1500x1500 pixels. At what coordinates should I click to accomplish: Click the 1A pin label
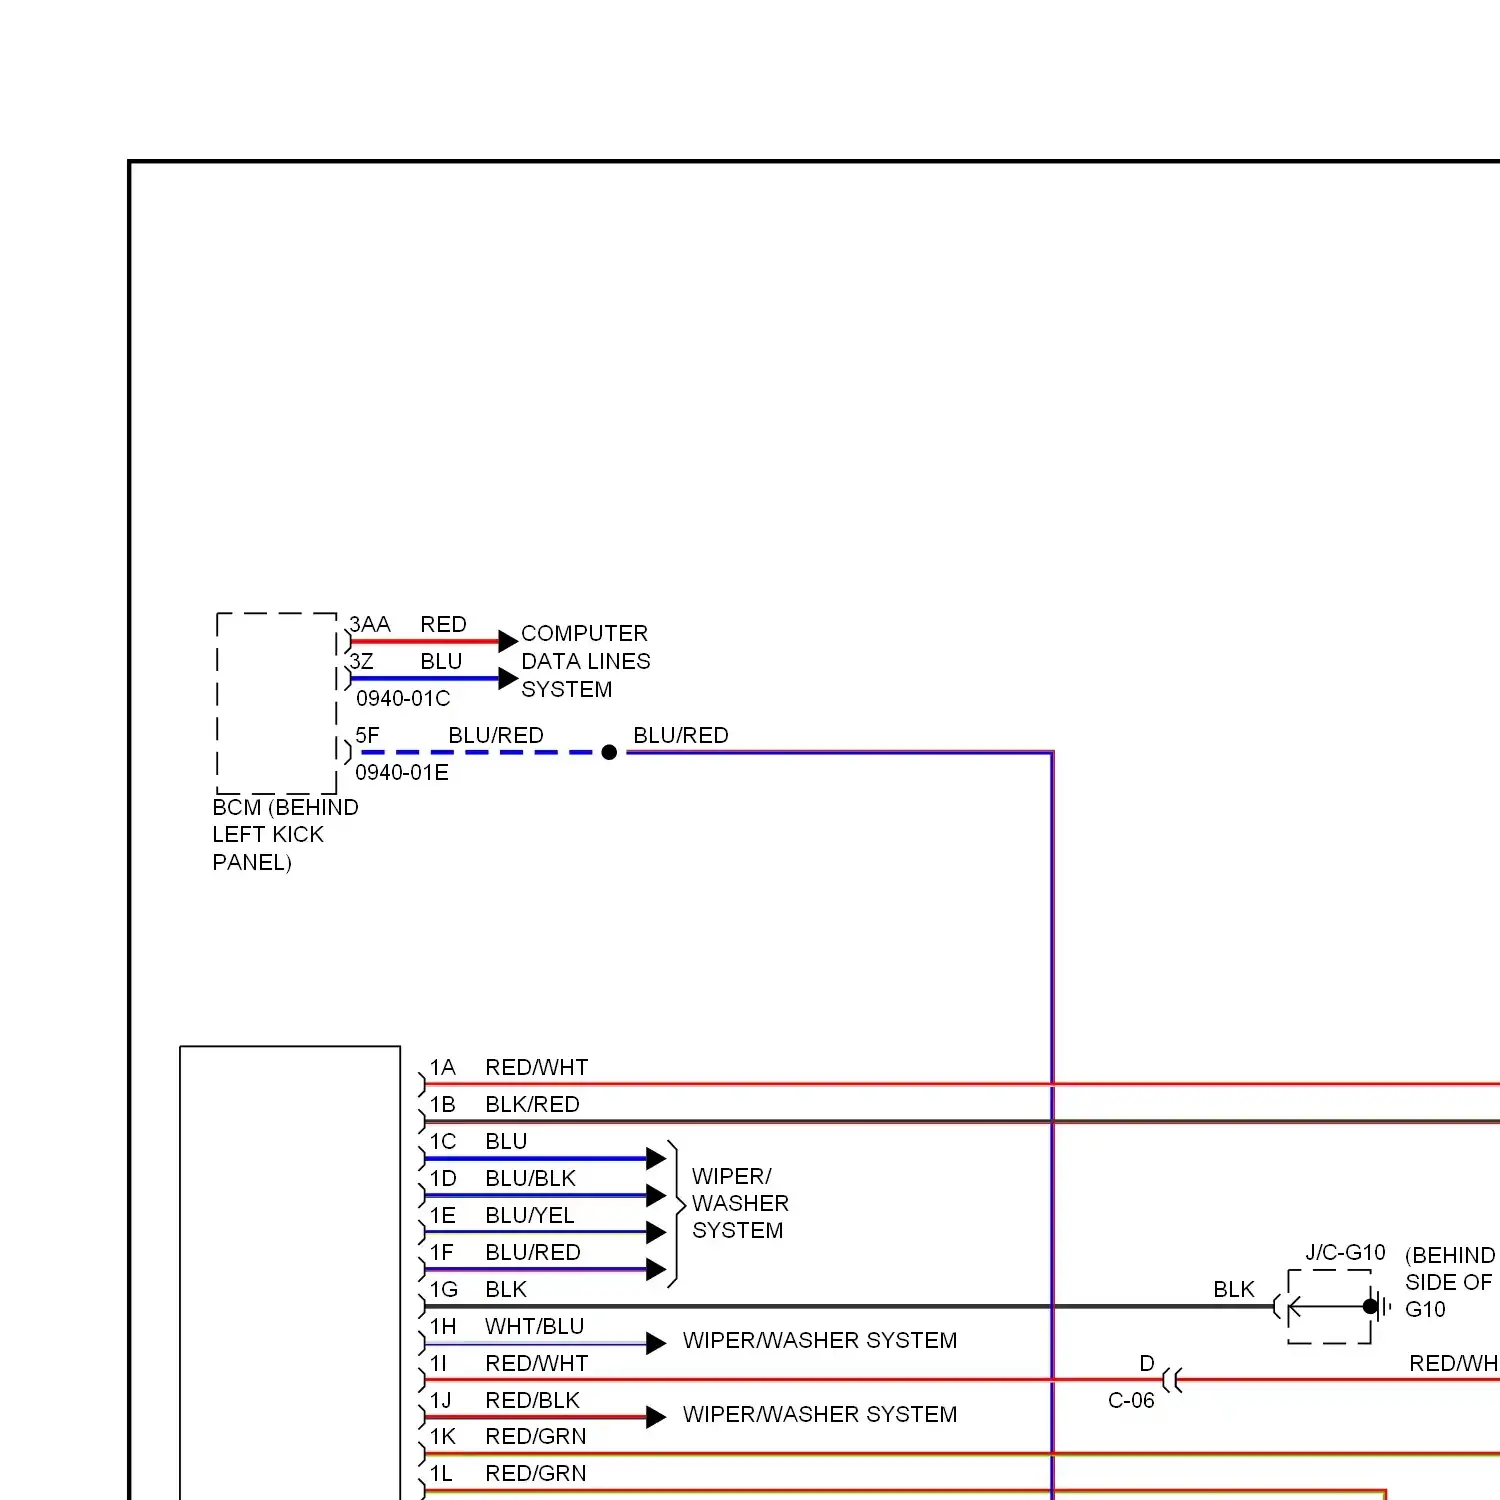click(x=443, y=1067)
